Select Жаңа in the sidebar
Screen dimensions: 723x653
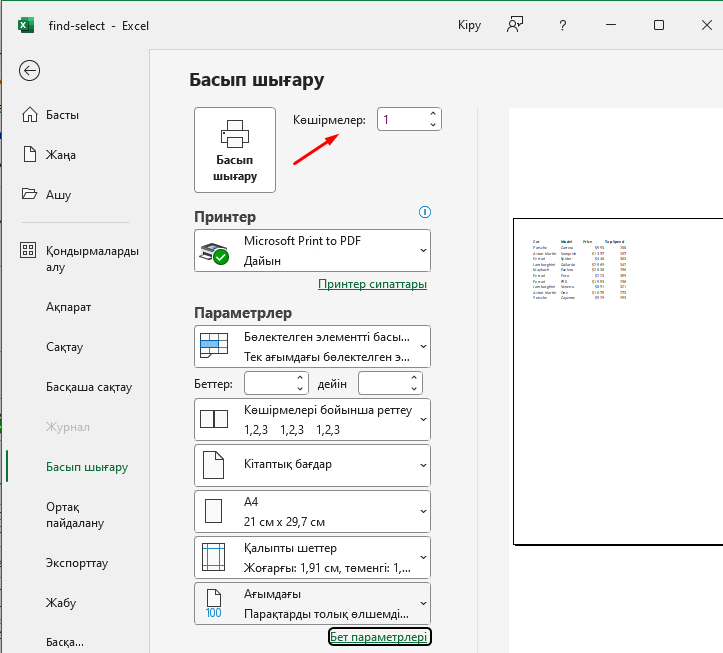pyautogui.click(x=61, y=155)
